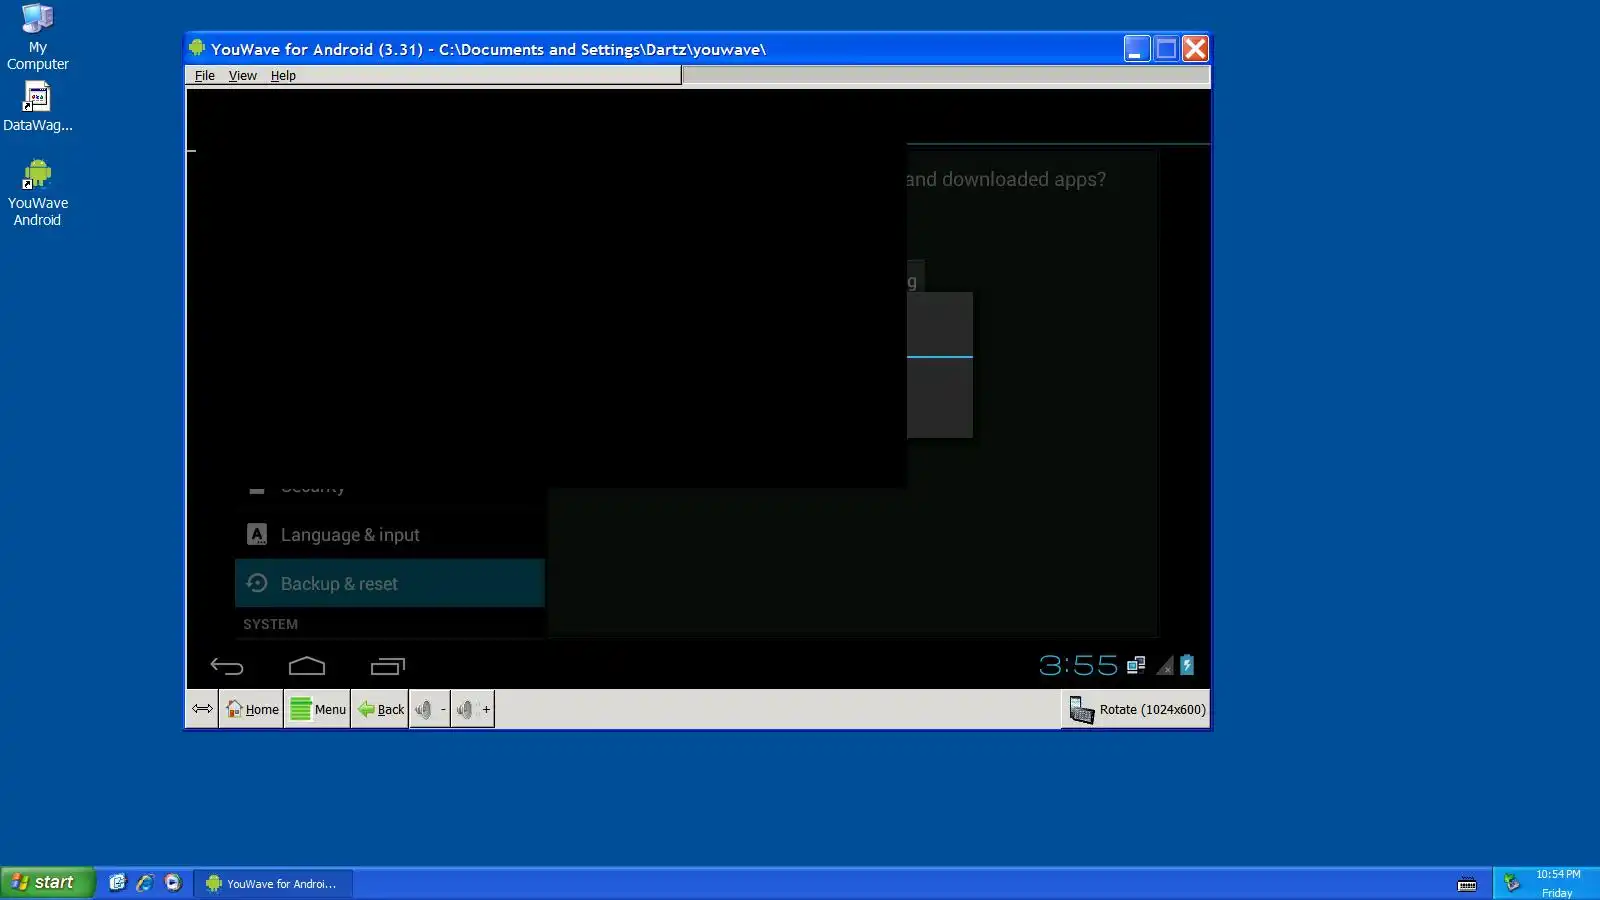The image size is (1600, 900).
Task: Click the Backup & reset circular arrow icon
Action: [257, 583]
